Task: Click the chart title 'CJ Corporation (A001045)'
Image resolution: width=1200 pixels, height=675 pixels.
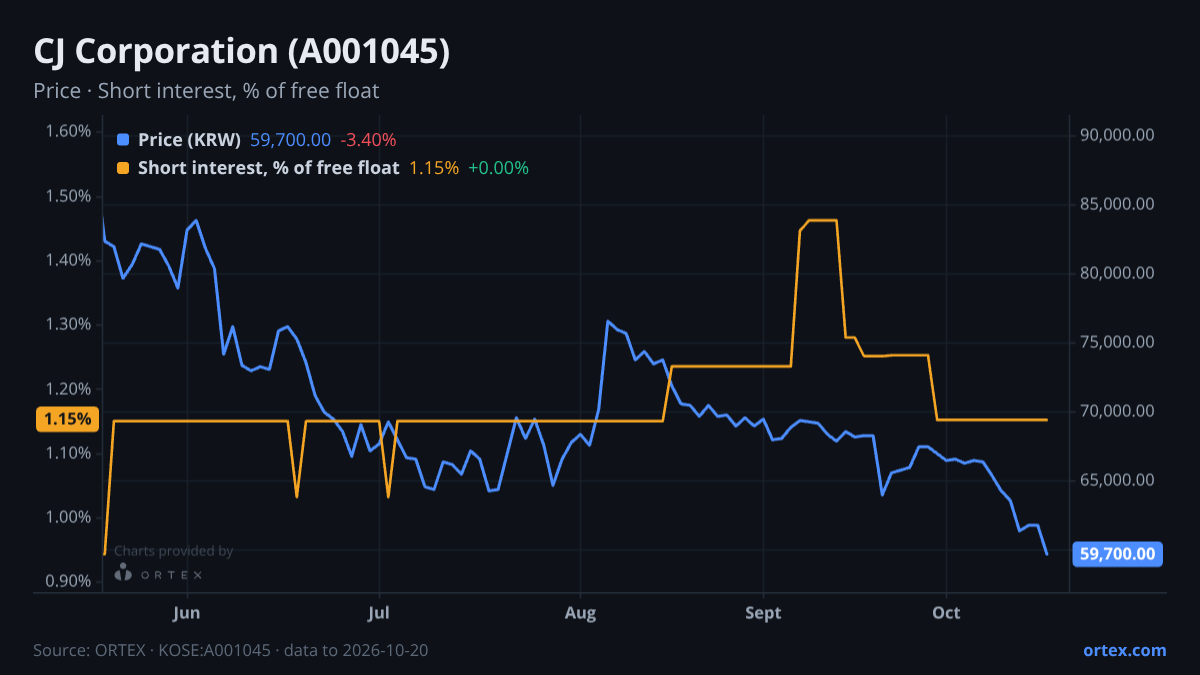Action: [241, 52]
